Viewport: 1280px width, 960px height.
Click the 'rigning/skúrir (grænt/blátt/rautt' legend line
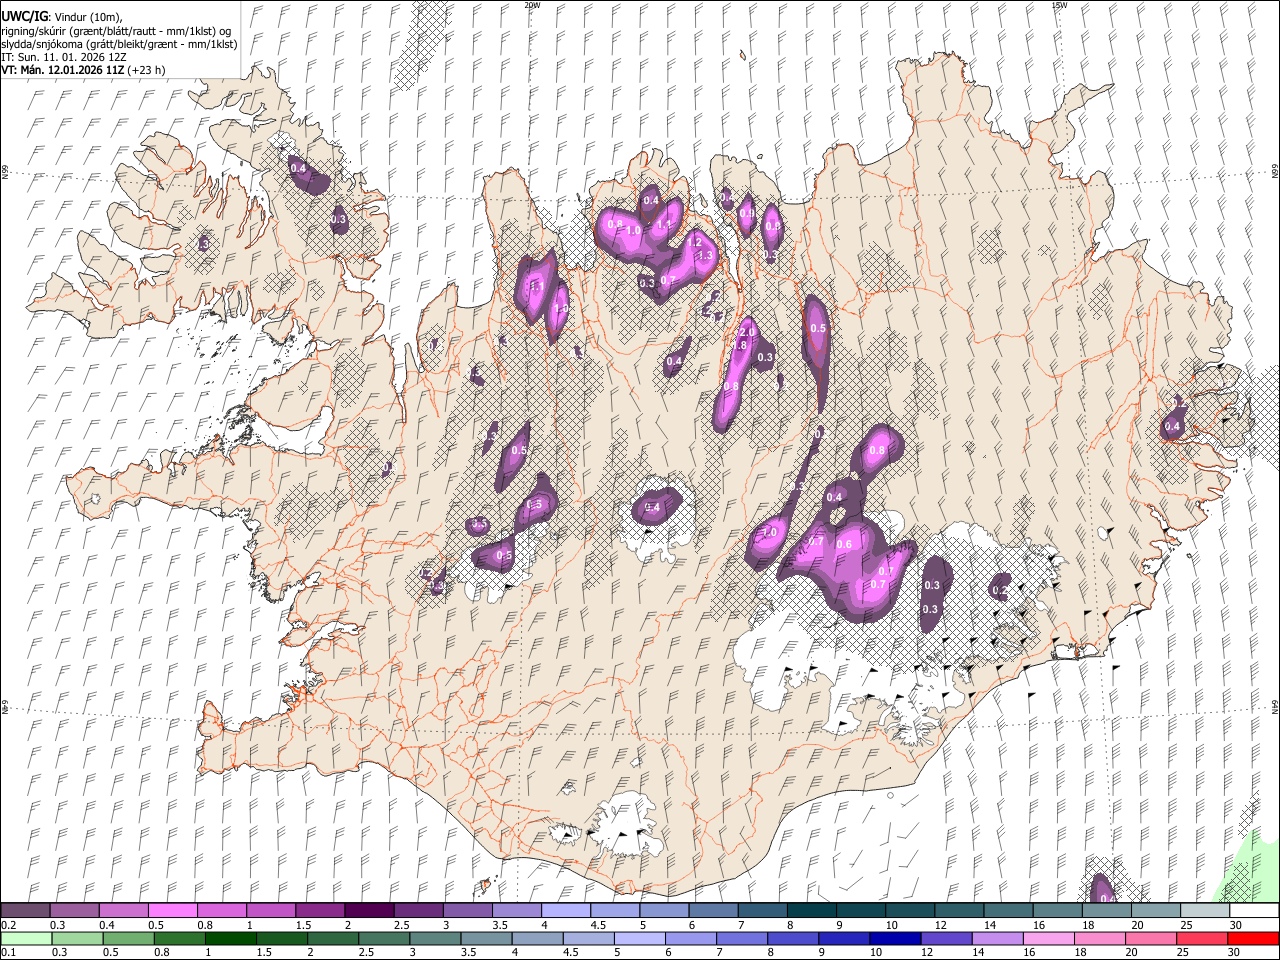[x=117, y=30]
